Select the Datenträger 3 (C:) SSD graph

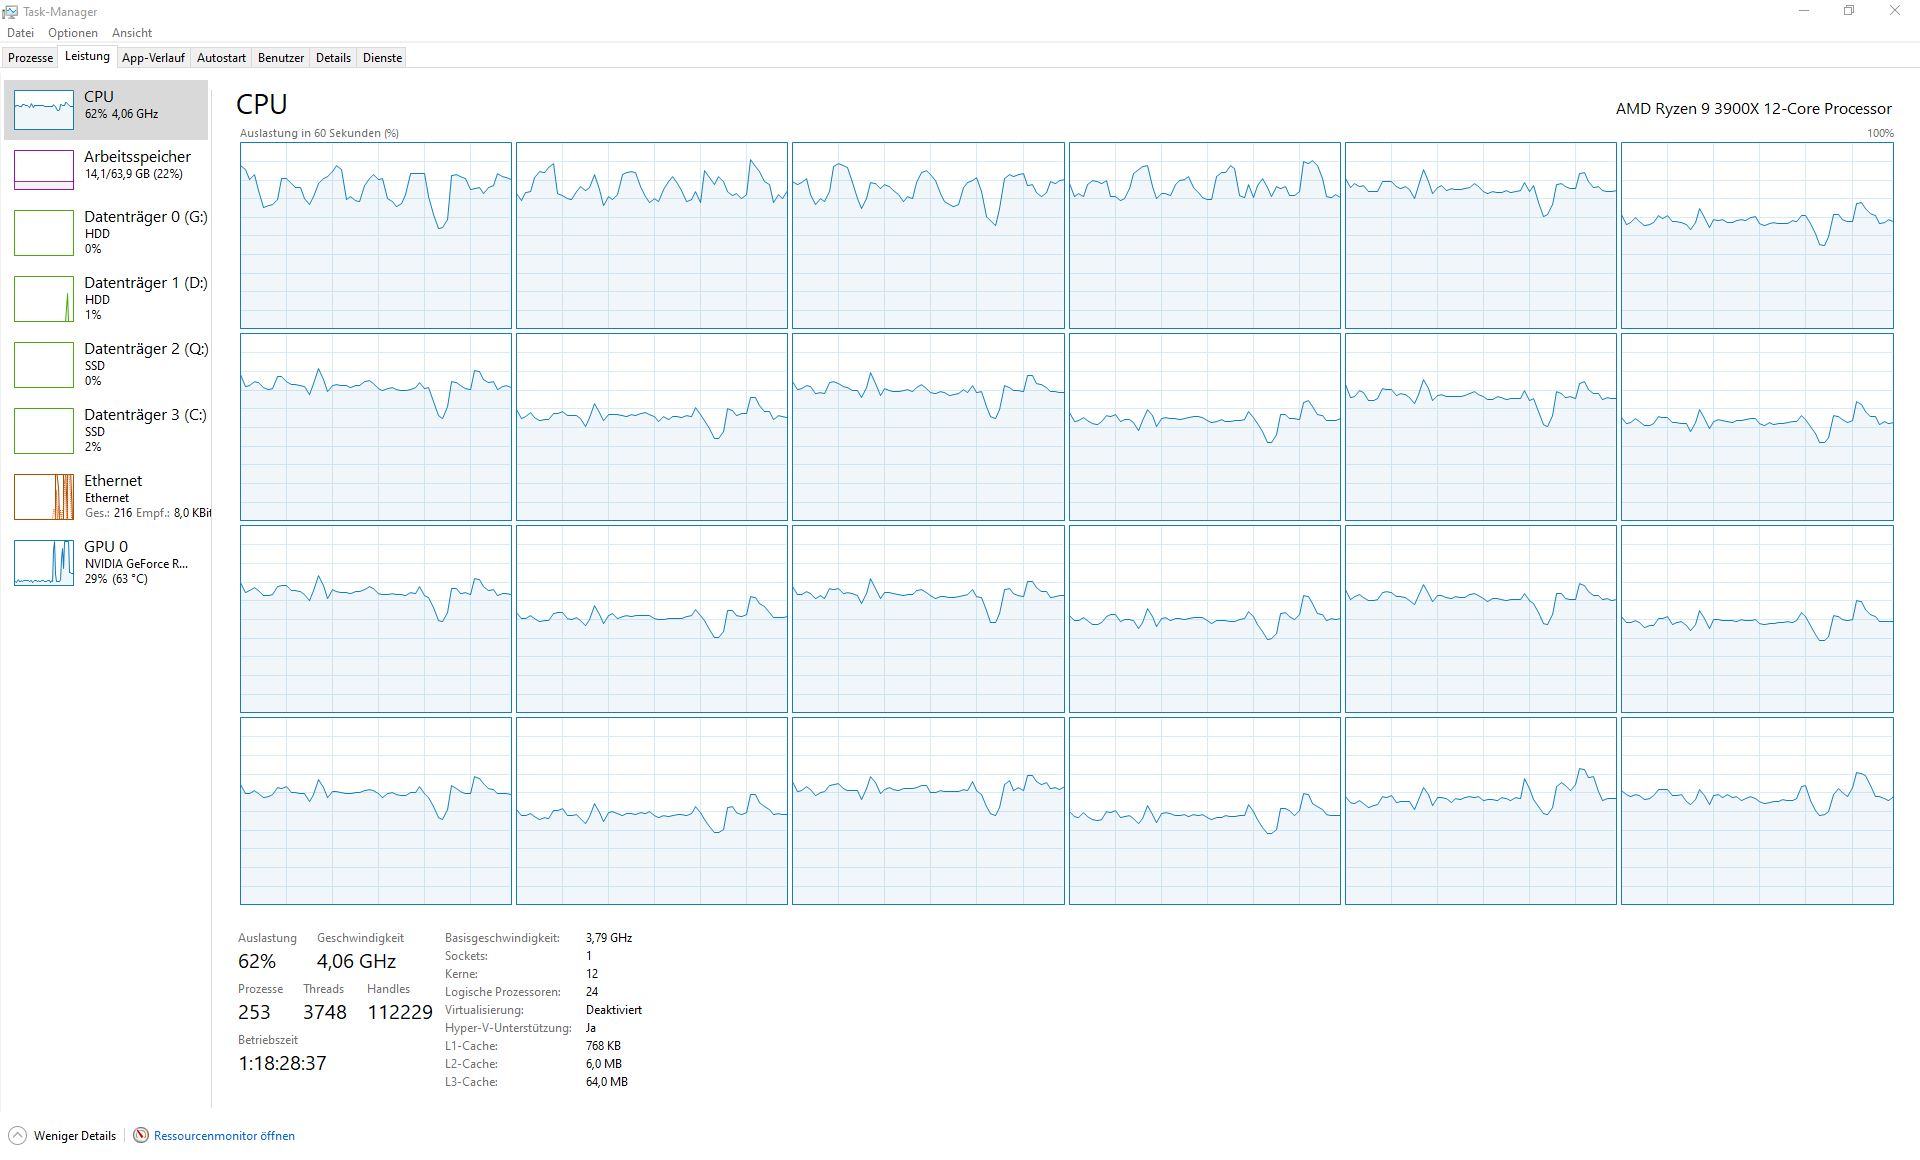pos(44,430)
